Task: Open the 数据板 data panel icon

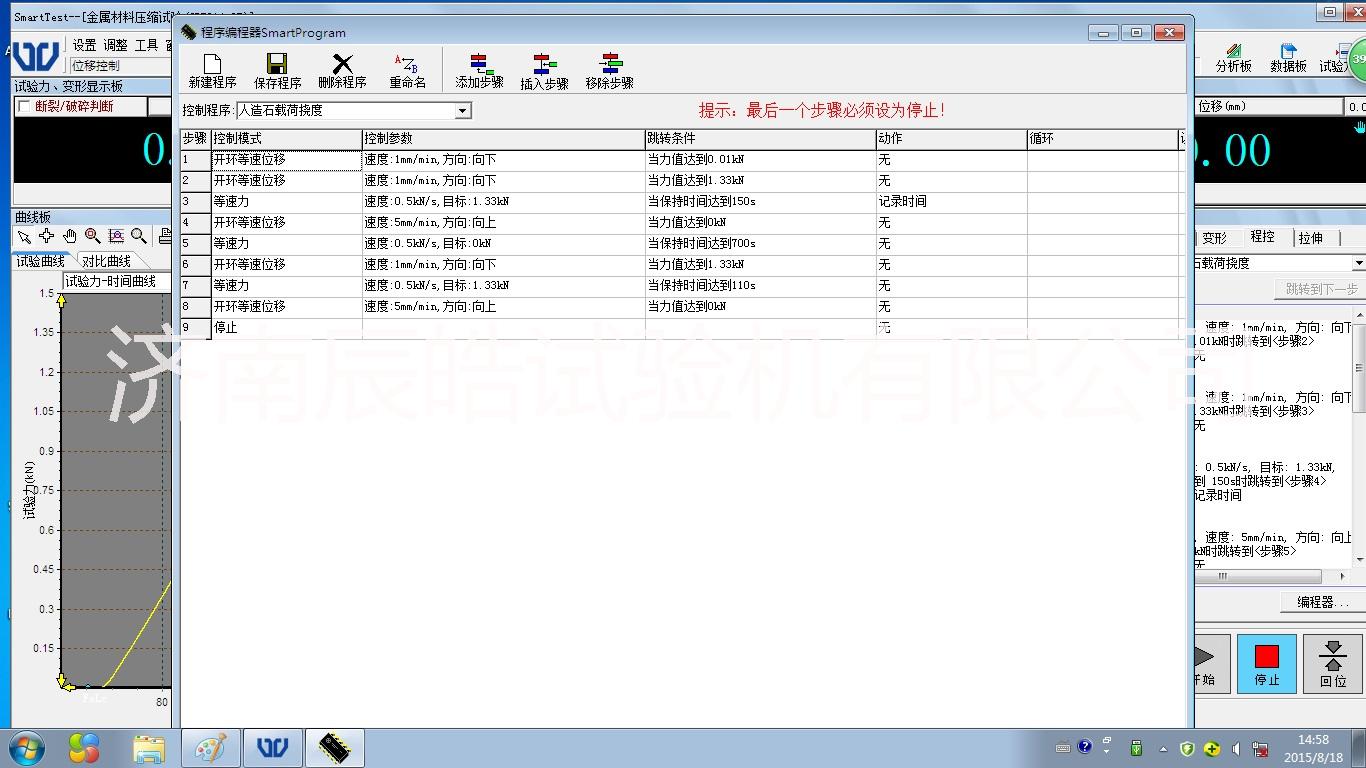Action: [x=1288, y=55]
